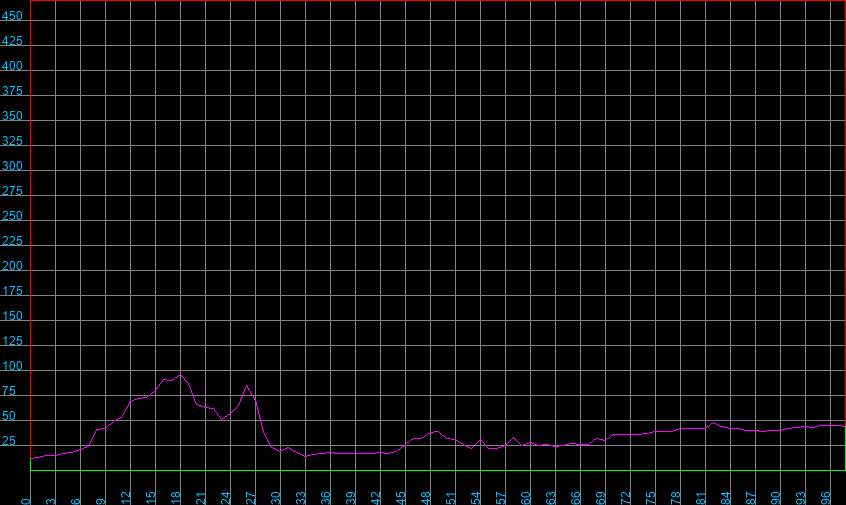Select the 54 horizontal axis label
The width and height of the screenshot is (846, 505).
click(476, 498)
